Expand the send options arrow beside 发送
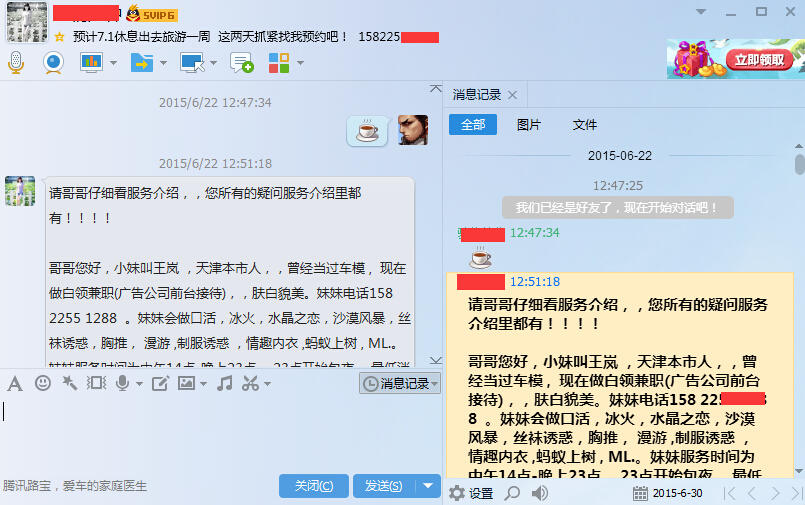This screenshot has height=505, width=805. coord(428,485)
